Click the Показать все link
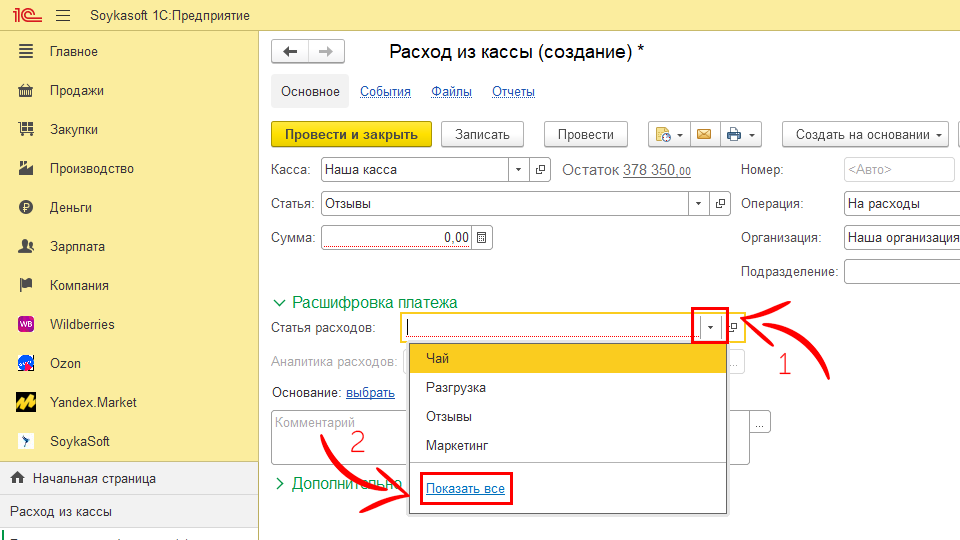This screenshot has width=960, height=540. (465, 489)
